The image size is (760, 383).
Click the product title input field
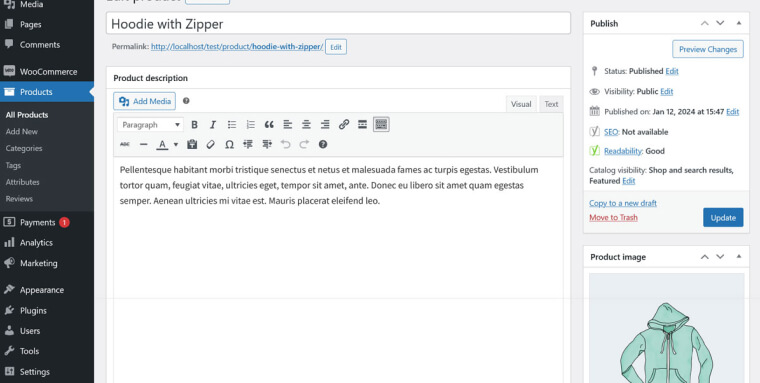point(338,23)
